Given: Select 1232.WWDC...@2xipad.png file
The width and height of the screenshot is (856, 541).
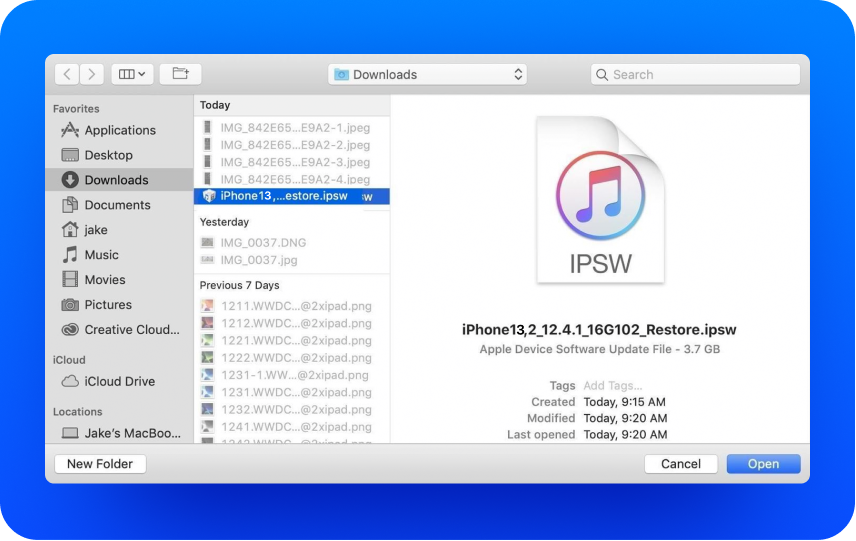Looking at the screenshot, I should coord(292,409).
